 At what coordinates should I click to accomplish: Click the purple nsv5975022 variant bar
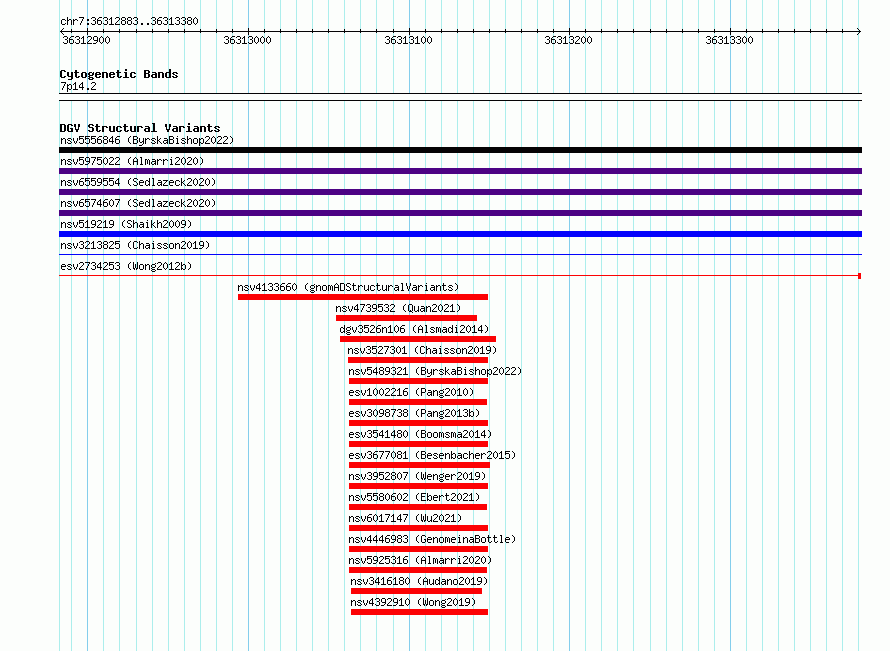[460, 171]
